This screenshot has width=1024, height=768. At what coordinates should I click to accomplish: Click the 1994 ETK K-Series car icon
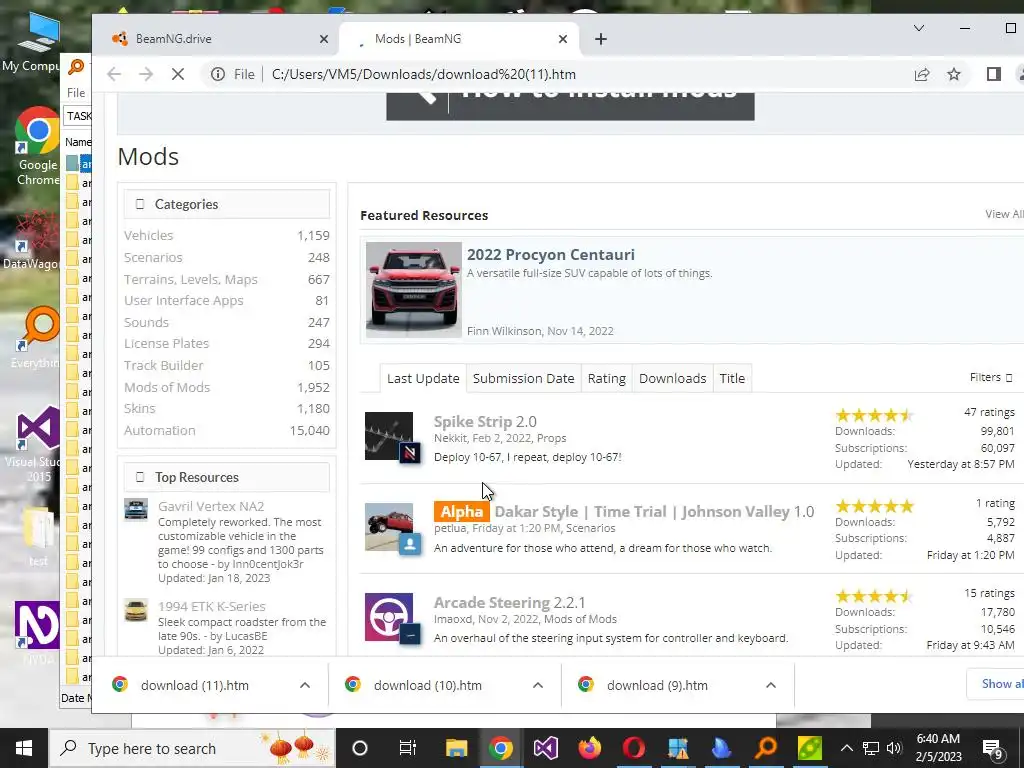136,610
